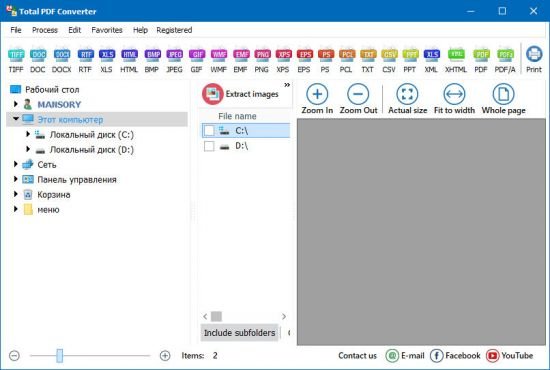Select the TIFF conversion format icon
Image resolution: width=550 pixels, height=370 pixels.
16,60
